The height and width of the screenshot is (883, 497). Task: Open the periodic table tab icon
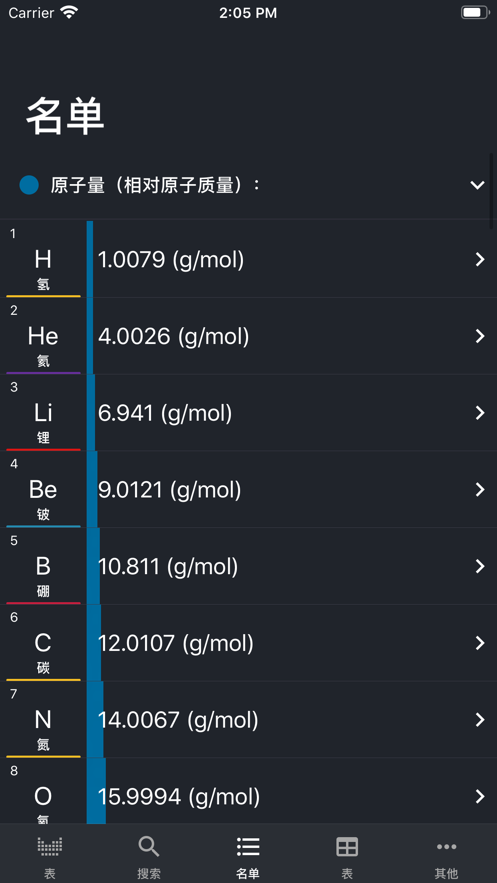[50, 846]
